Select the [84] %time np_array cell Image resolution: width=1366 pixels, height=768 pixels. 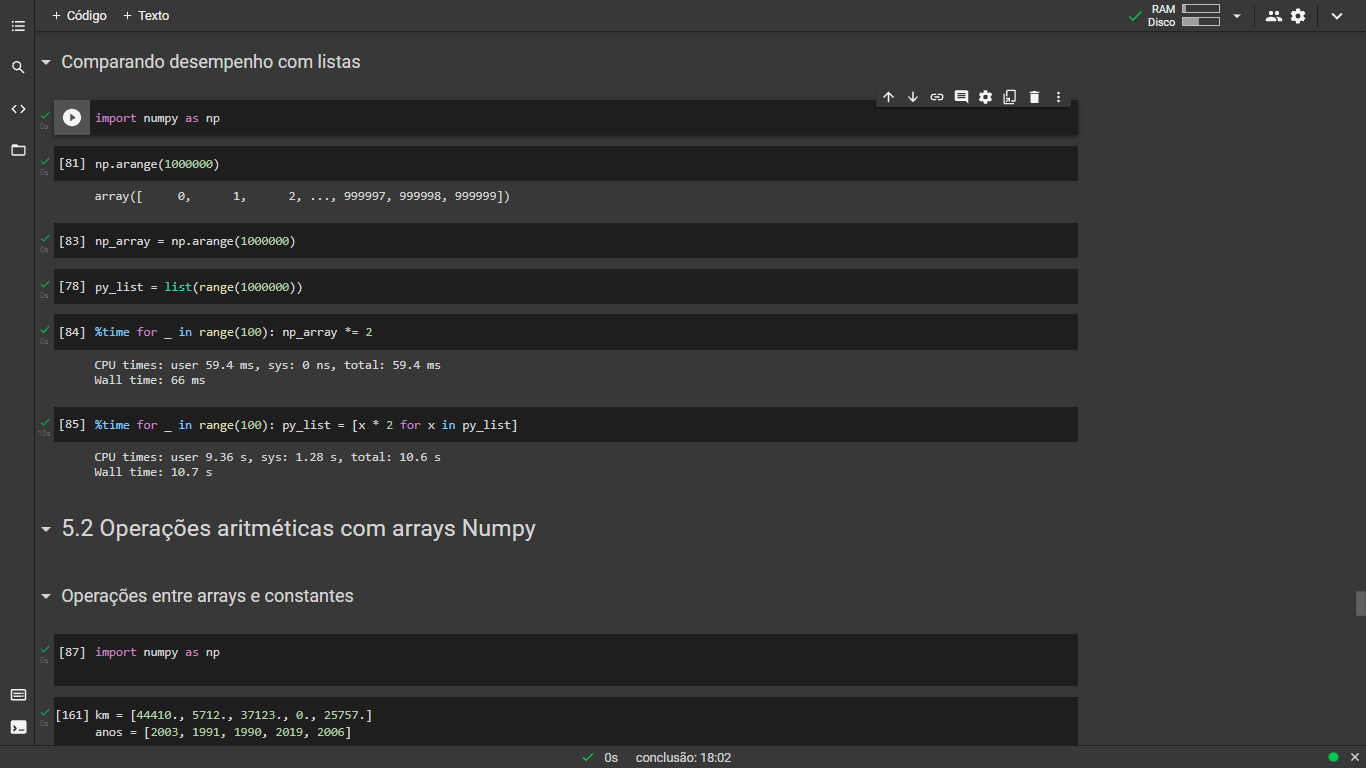point(566,332)
